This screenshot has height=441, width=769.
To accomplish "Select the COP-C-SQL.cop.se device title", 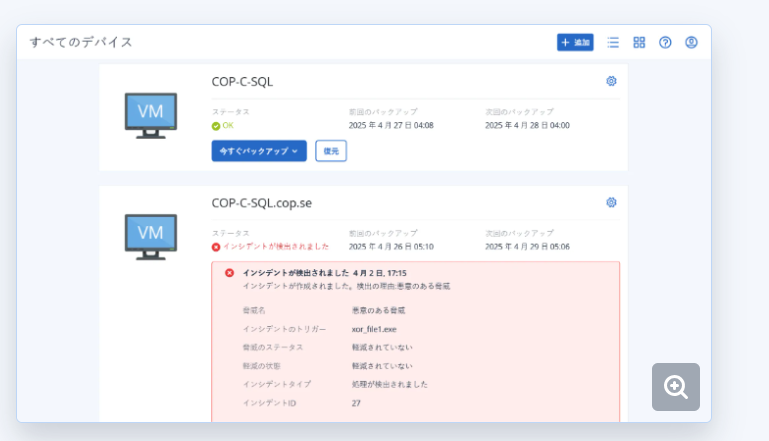I will [261, 202].
